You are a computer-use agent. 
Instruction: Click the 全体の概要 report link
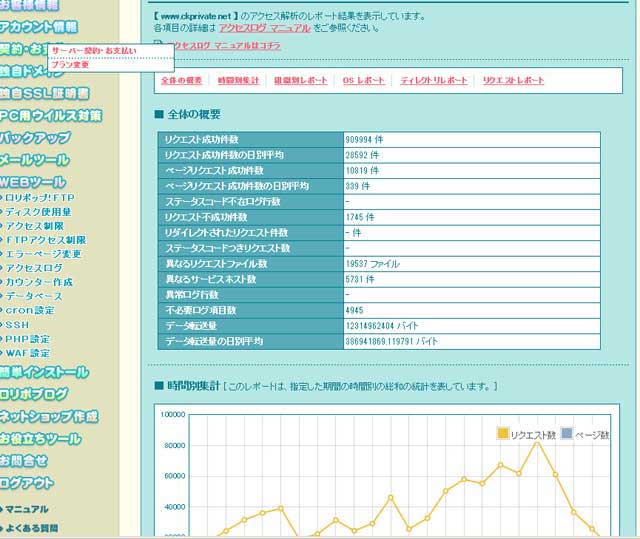(x=182, y=80)
